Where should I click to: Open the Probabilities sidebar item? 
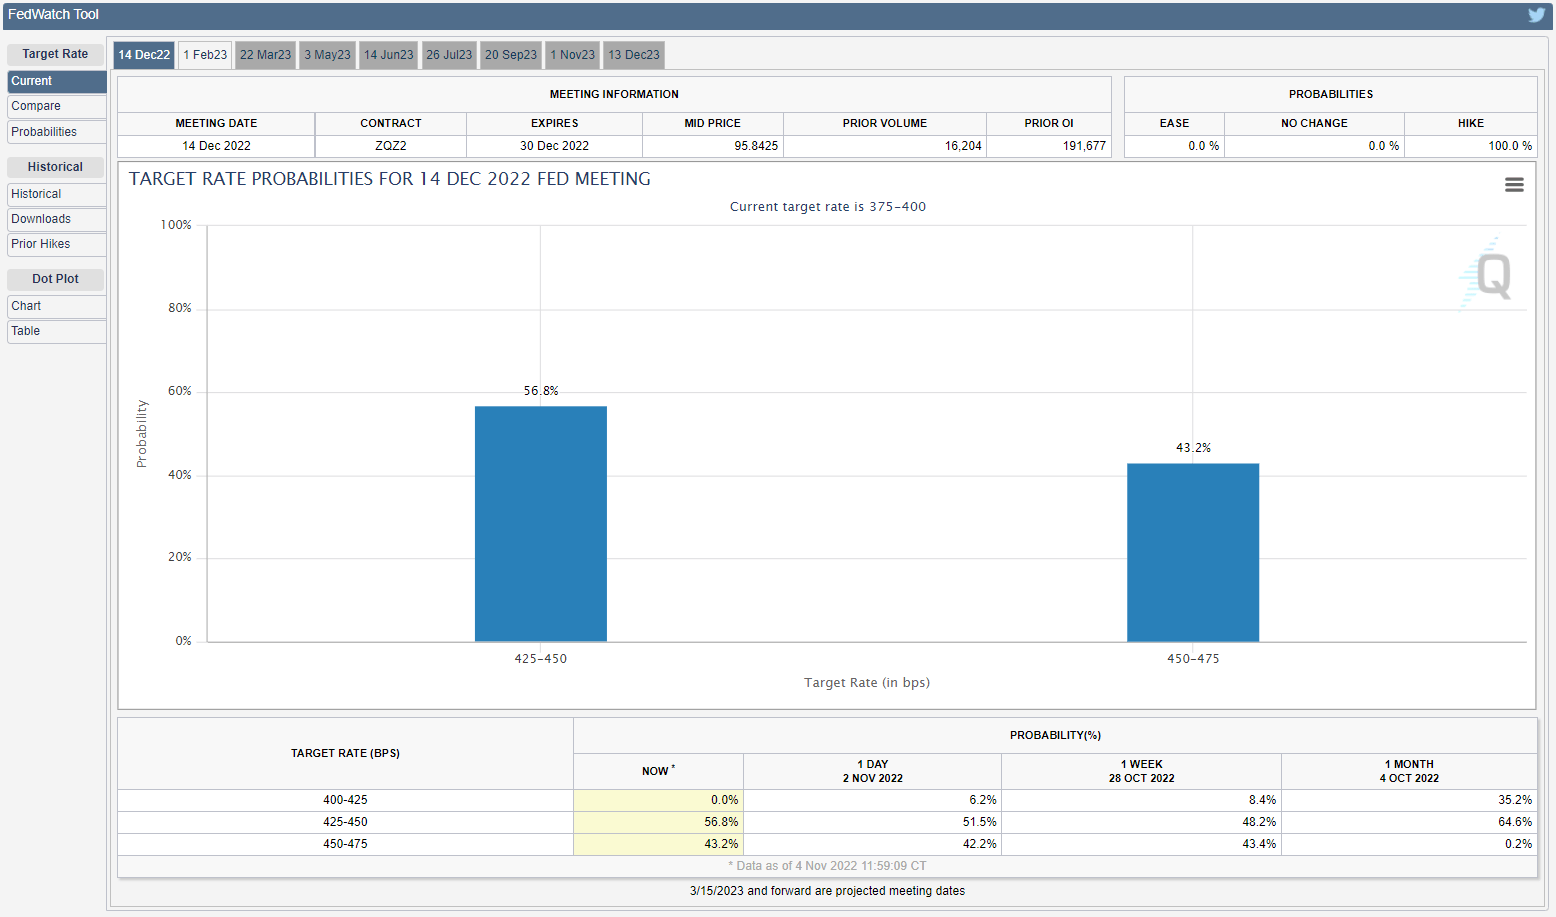point(56,132)
